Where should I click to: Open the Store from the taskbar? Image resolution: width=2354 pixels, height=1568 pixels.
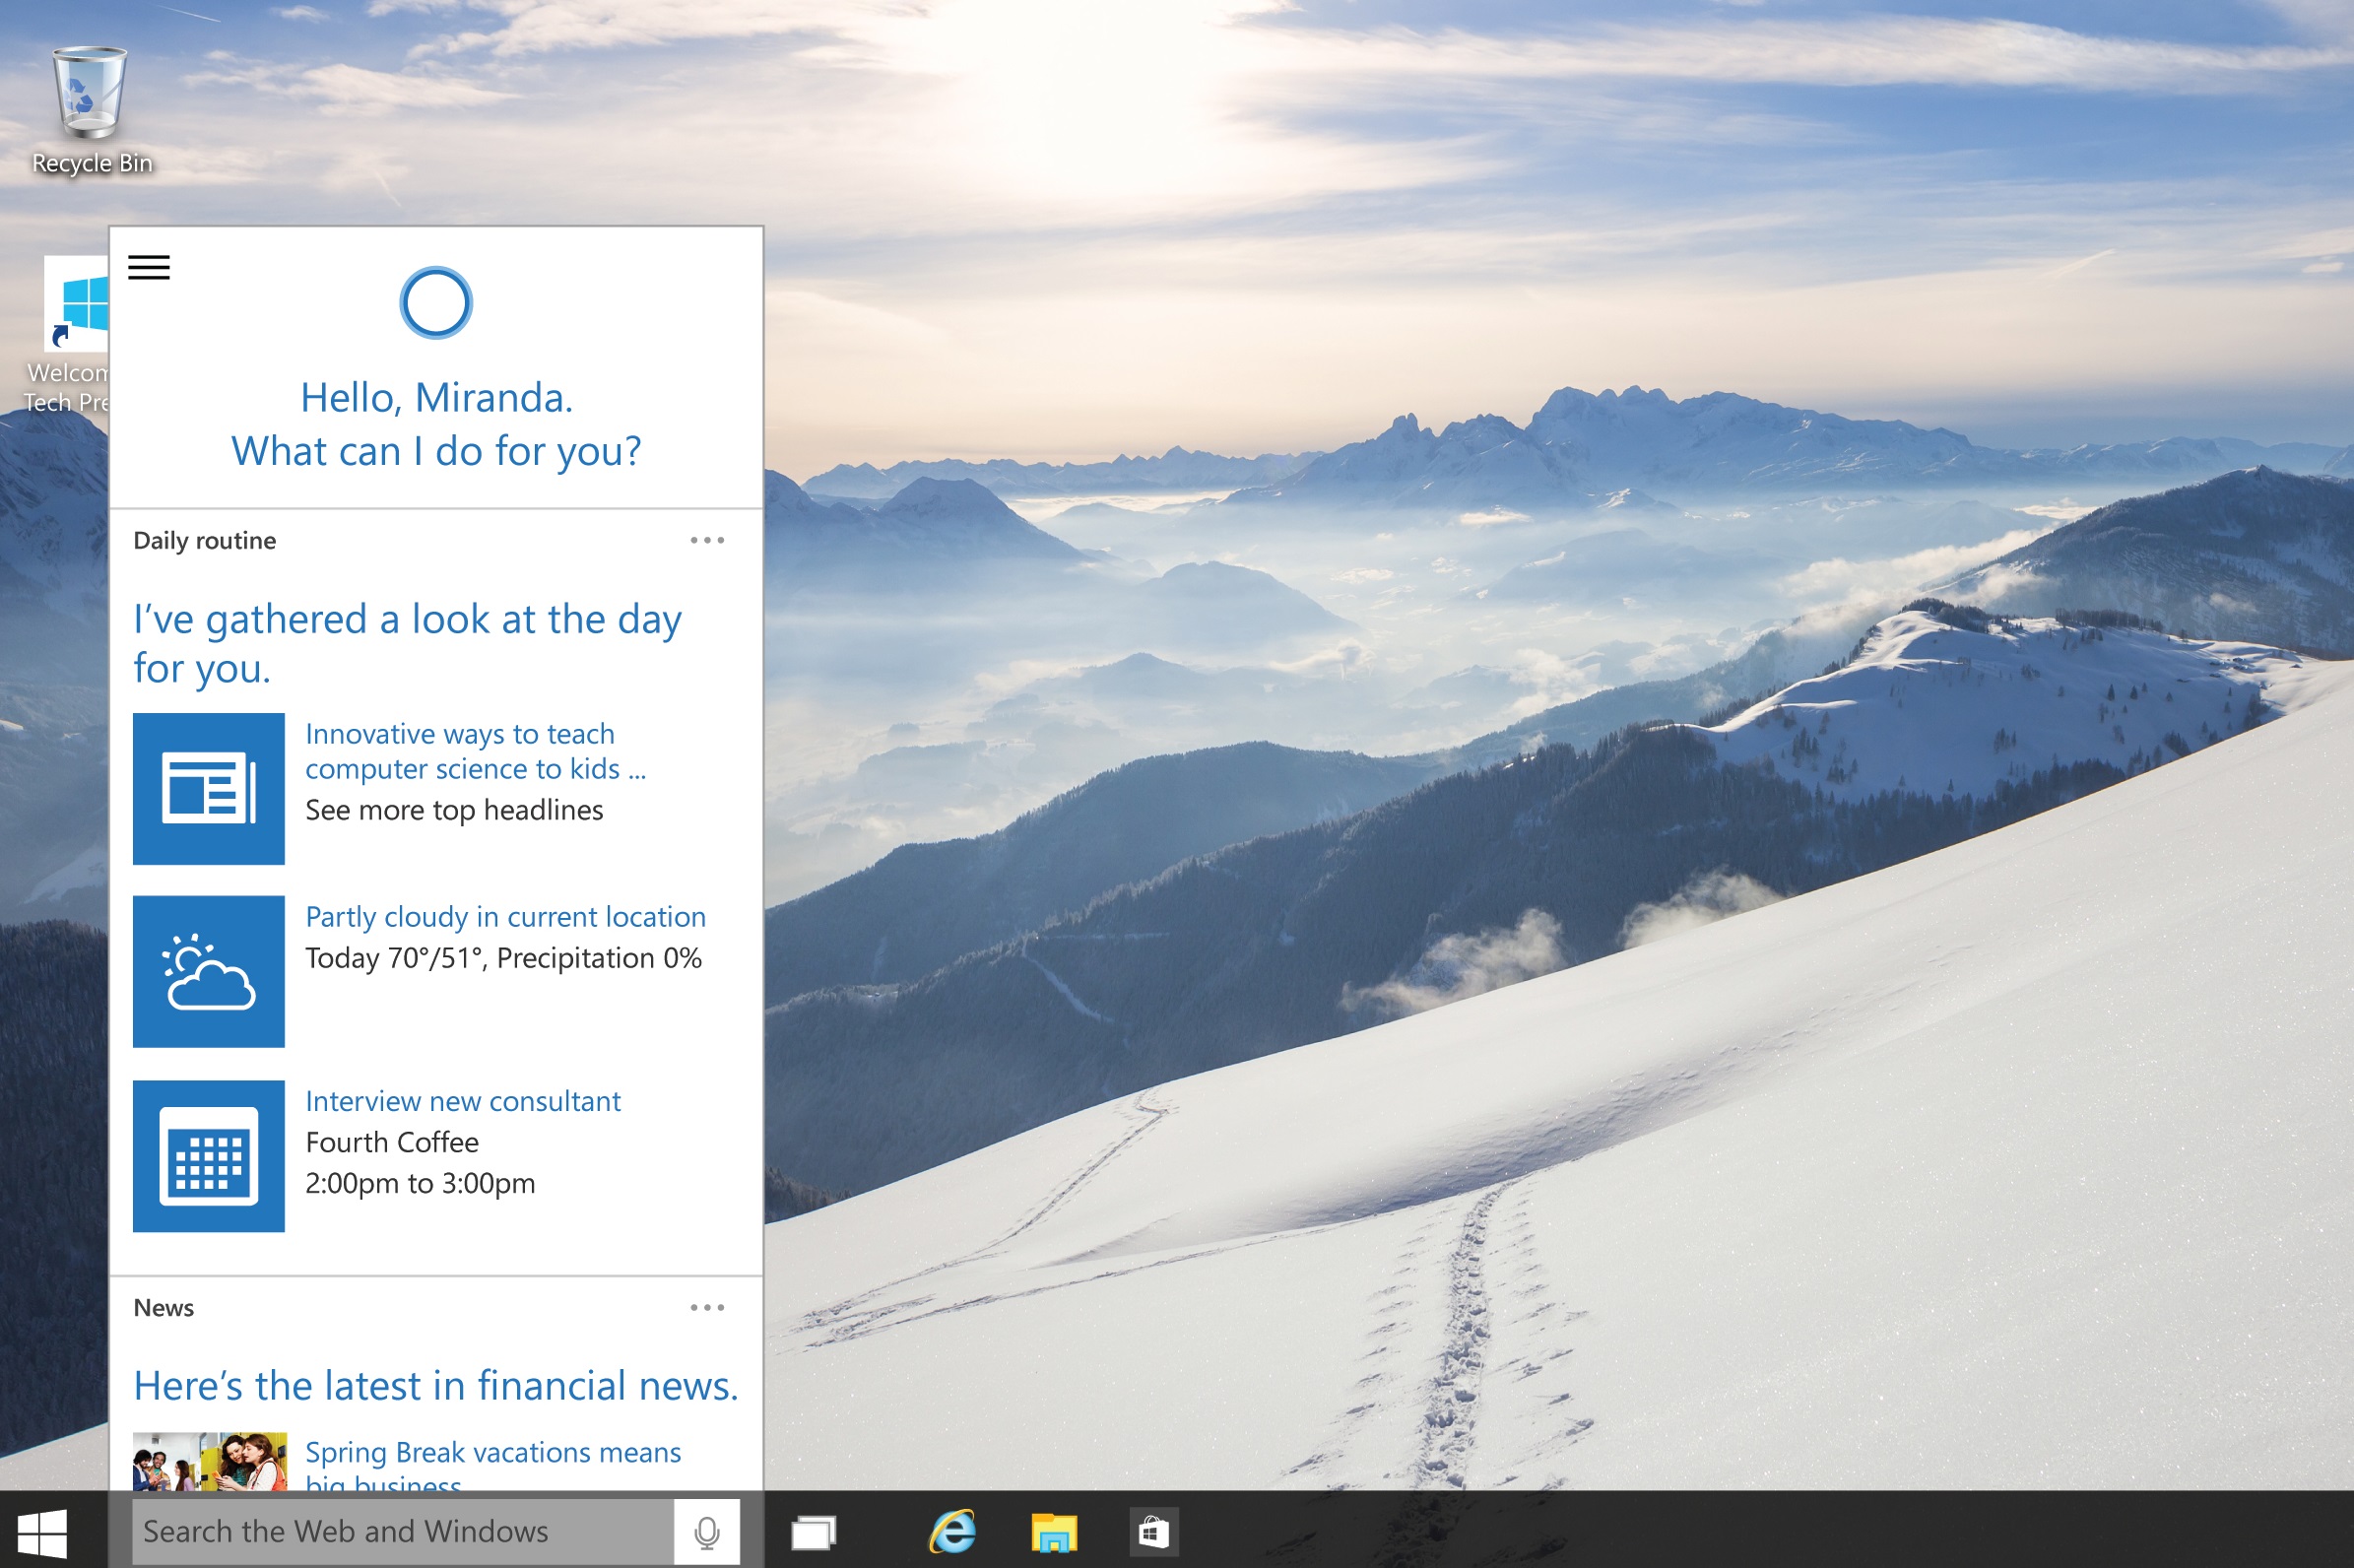point(1153,1531)
